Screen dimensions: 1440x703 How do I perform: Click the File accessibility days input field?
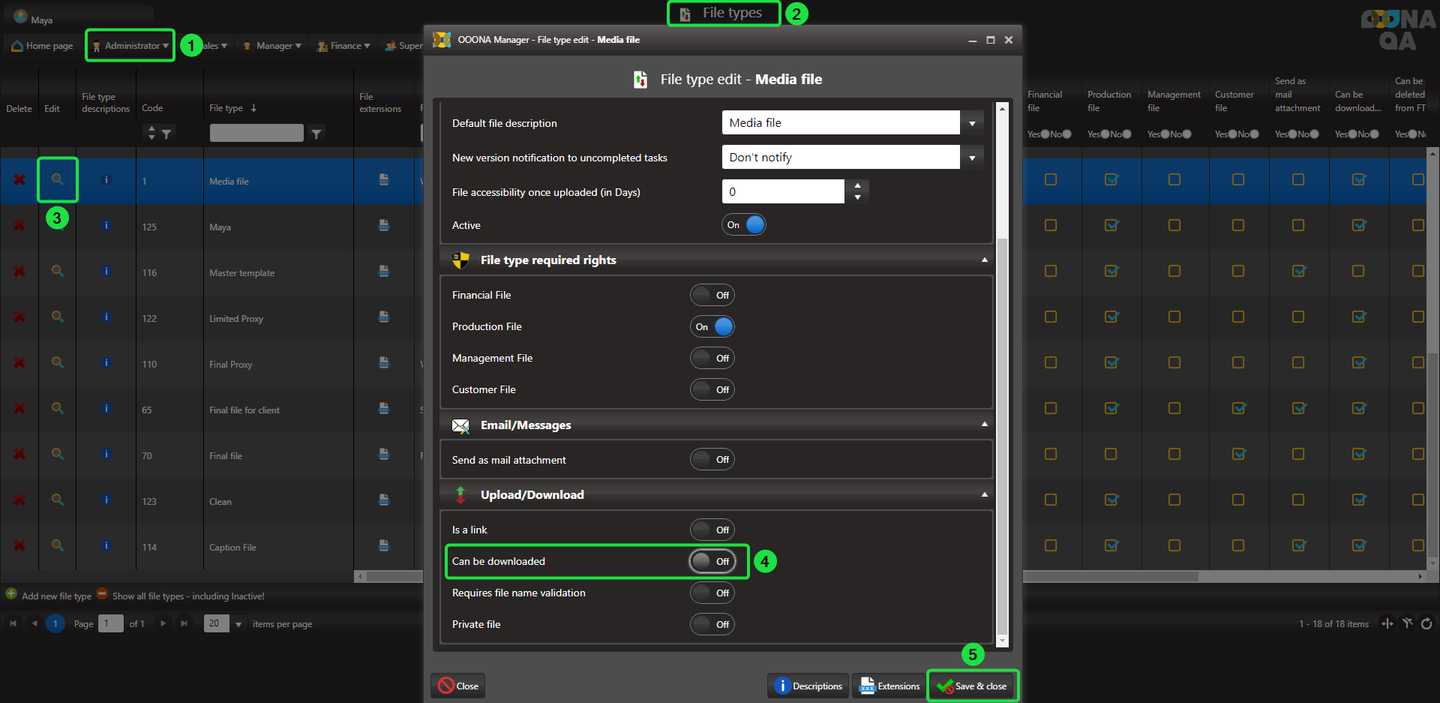click(x=783, y=192)
